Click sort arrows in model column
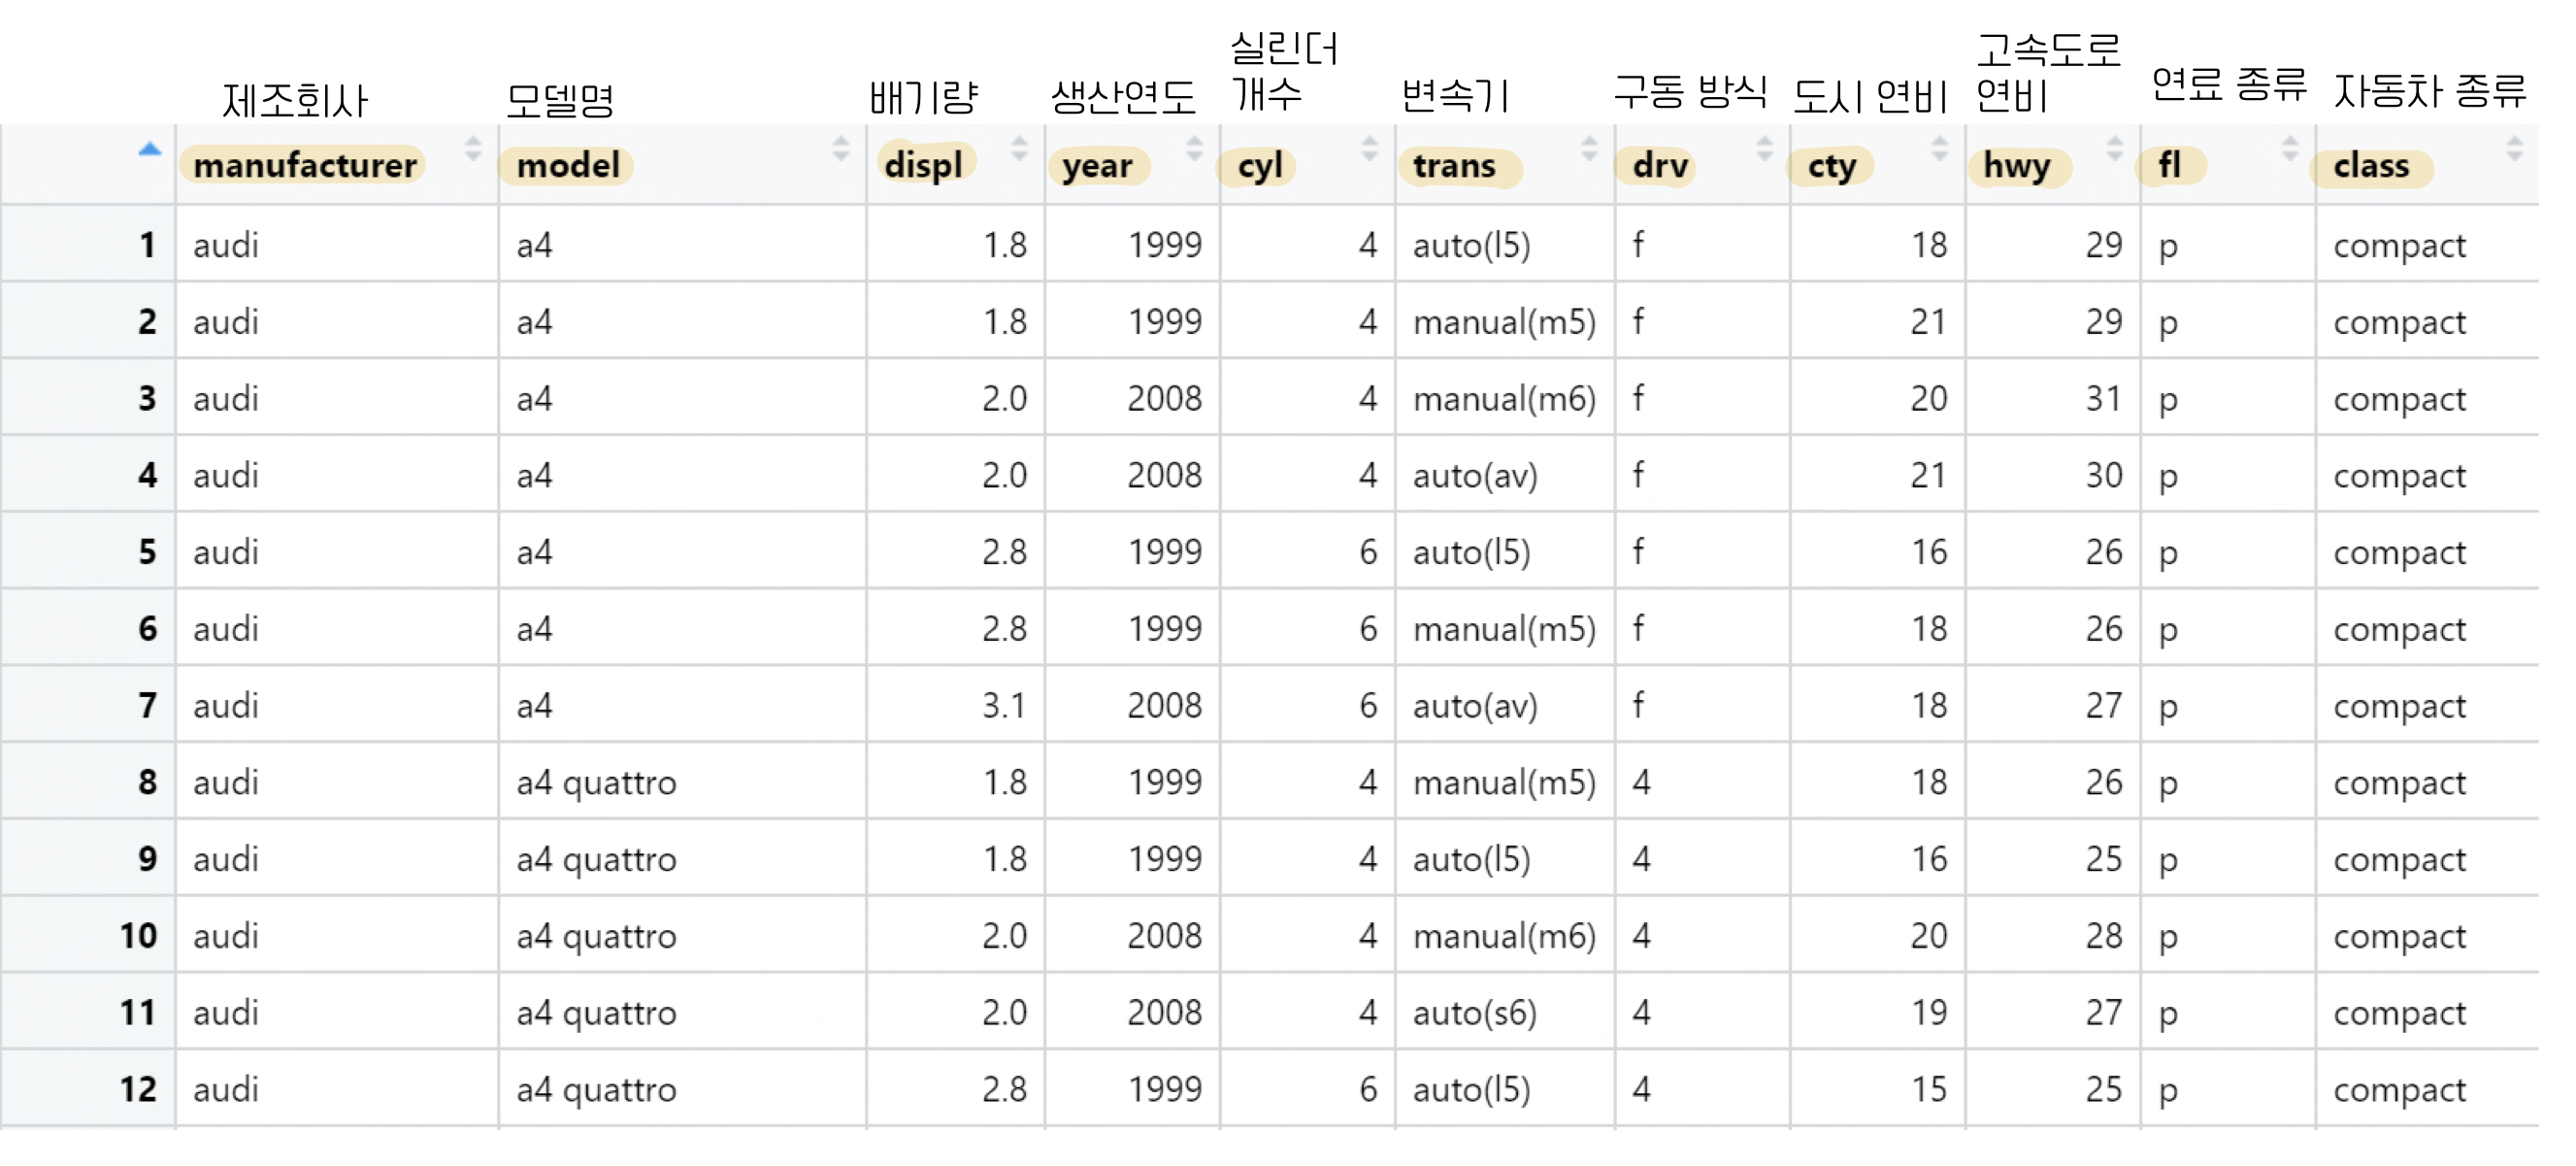 click(841, 150)
